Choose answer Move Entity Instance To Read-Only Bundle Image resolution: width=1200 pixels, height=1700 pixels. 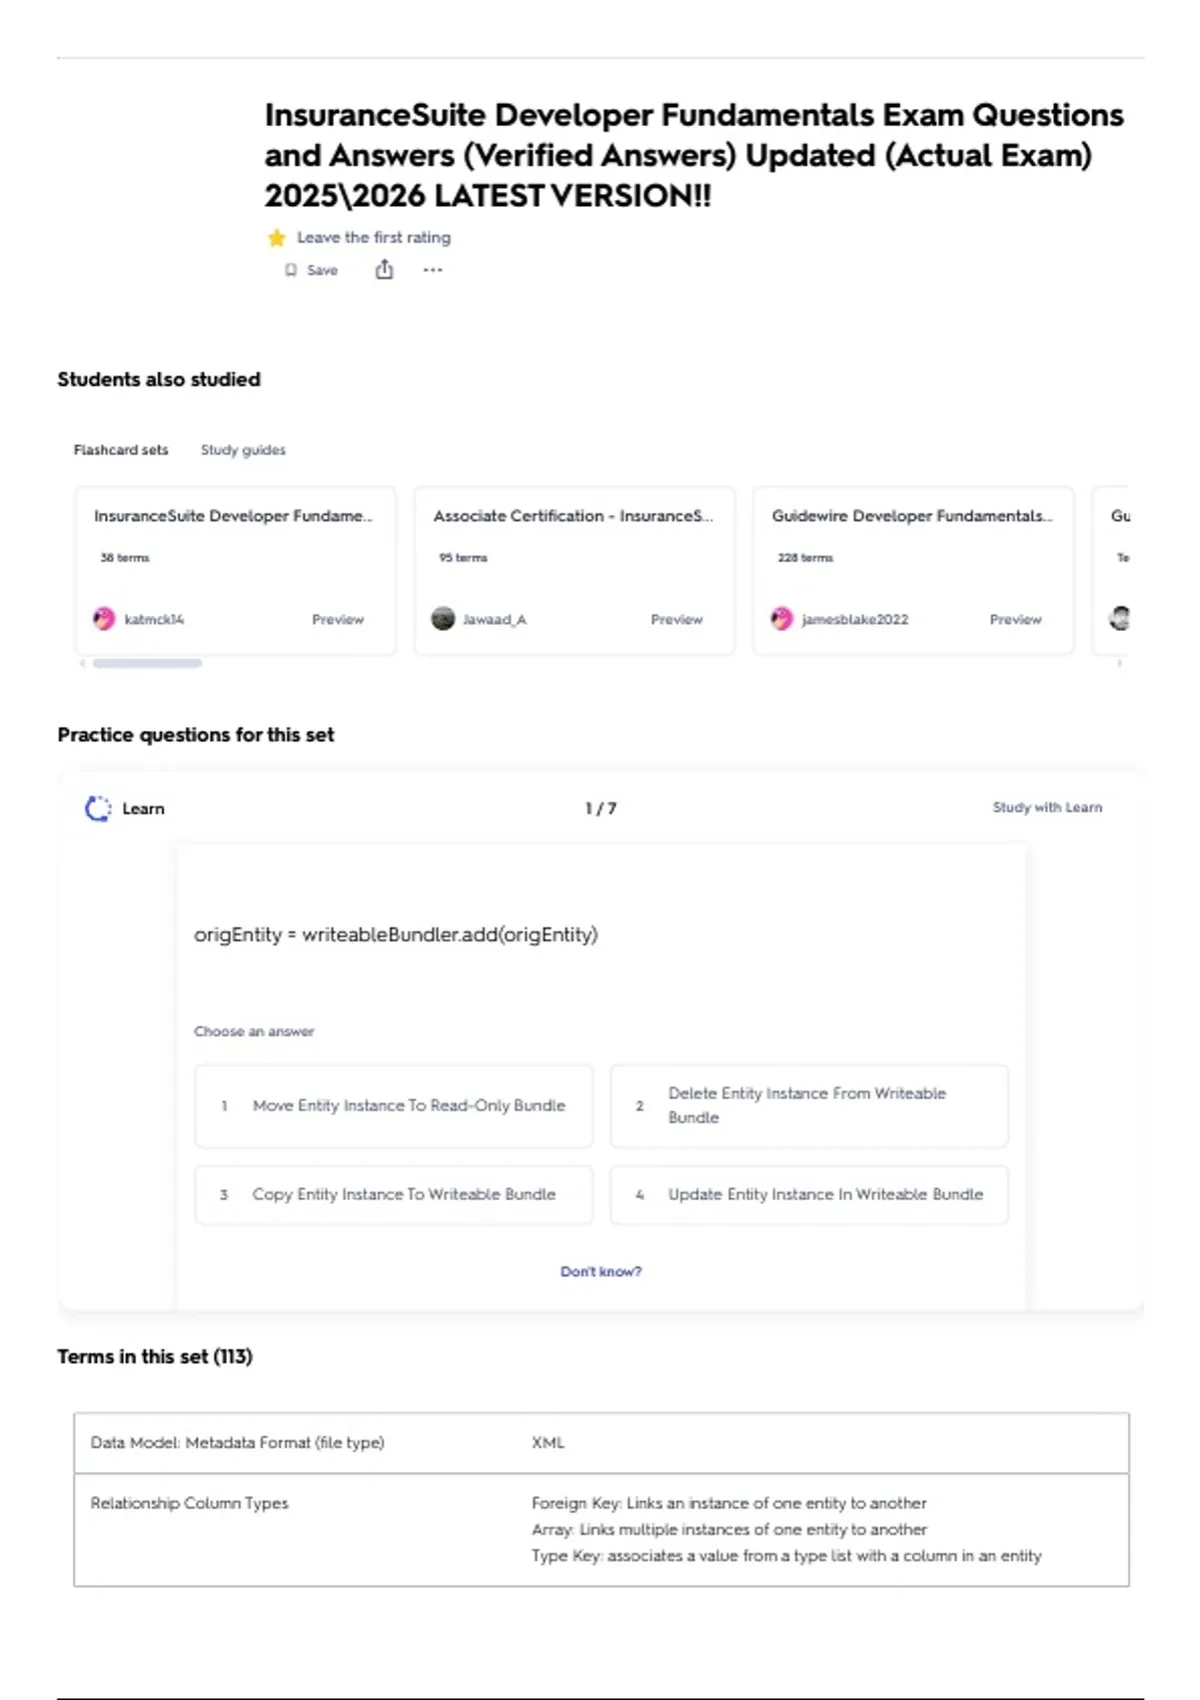[x=394, y=1106]
